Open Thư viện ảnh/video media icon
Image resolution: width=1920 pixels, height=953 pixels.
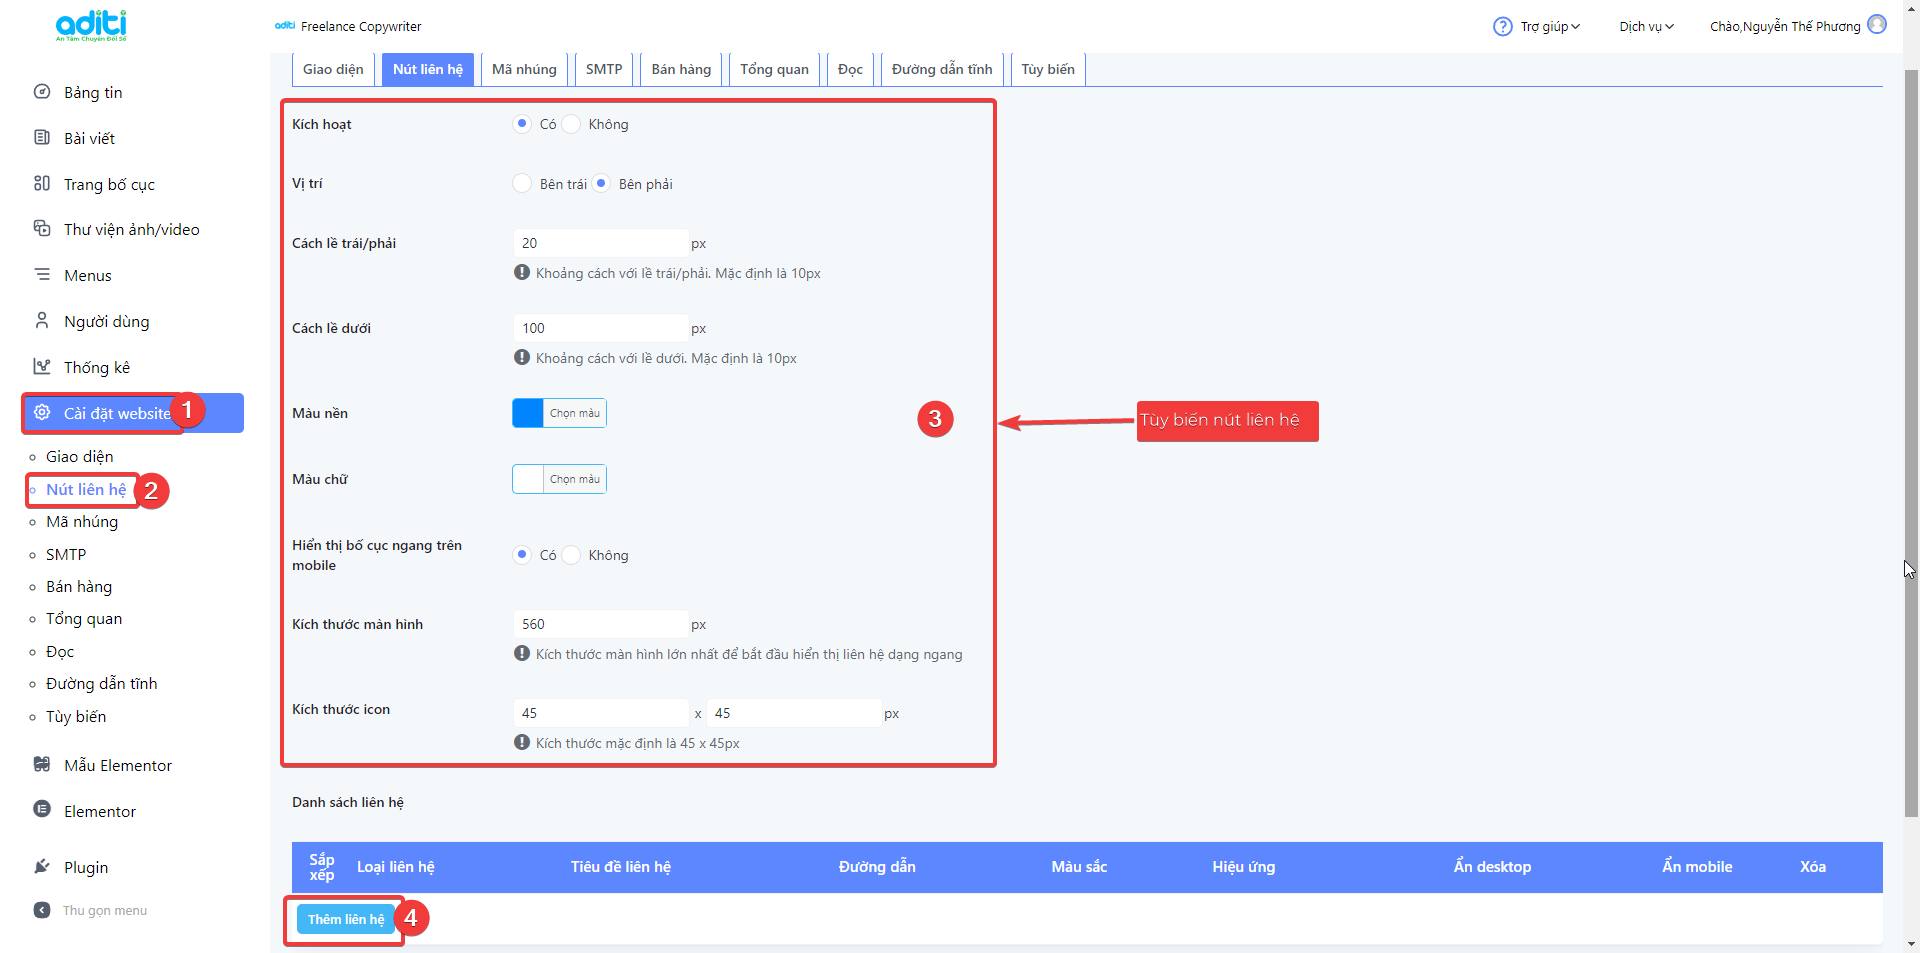[x=42, y=229]
